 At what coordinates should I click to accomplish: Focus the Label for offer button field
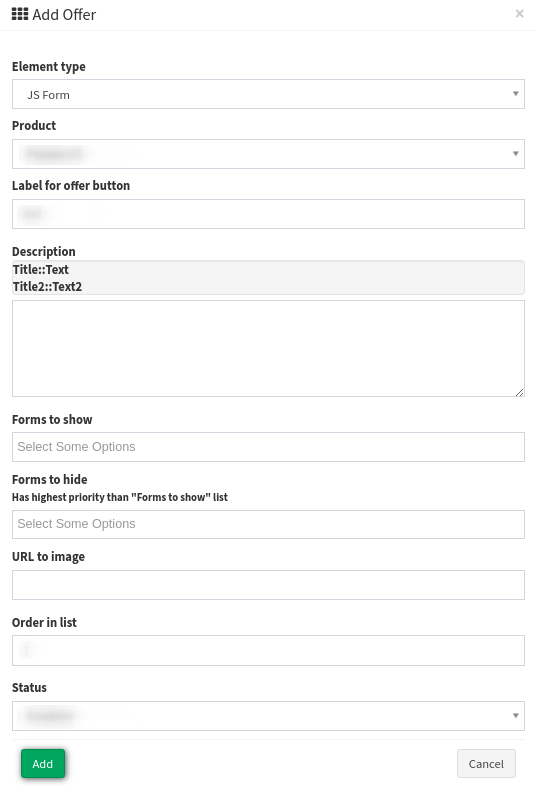[x=268, y=214]
